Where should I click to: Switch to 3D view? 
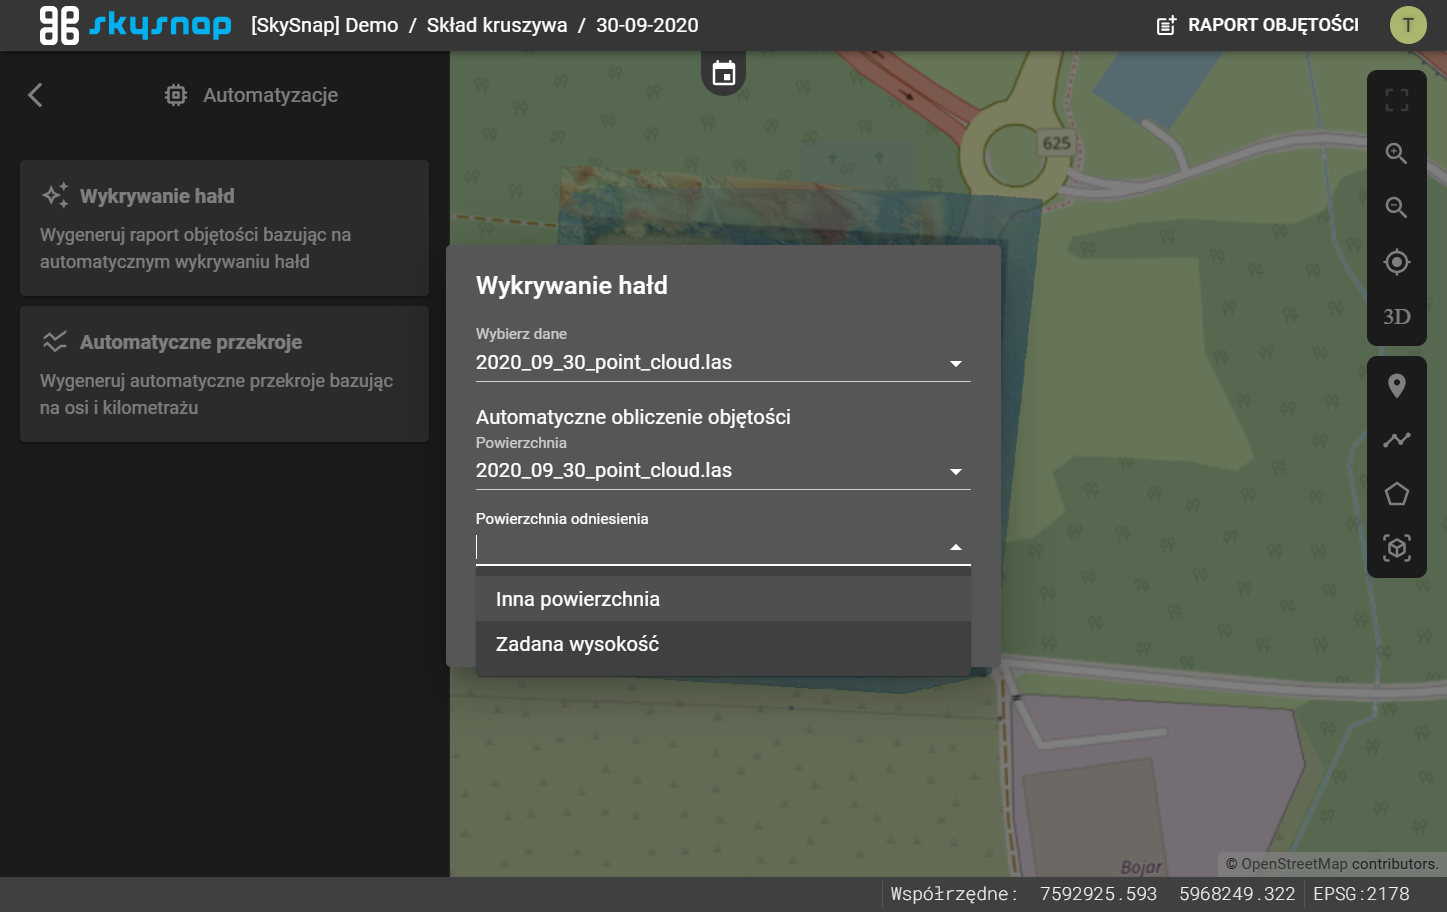[1397, 317]
